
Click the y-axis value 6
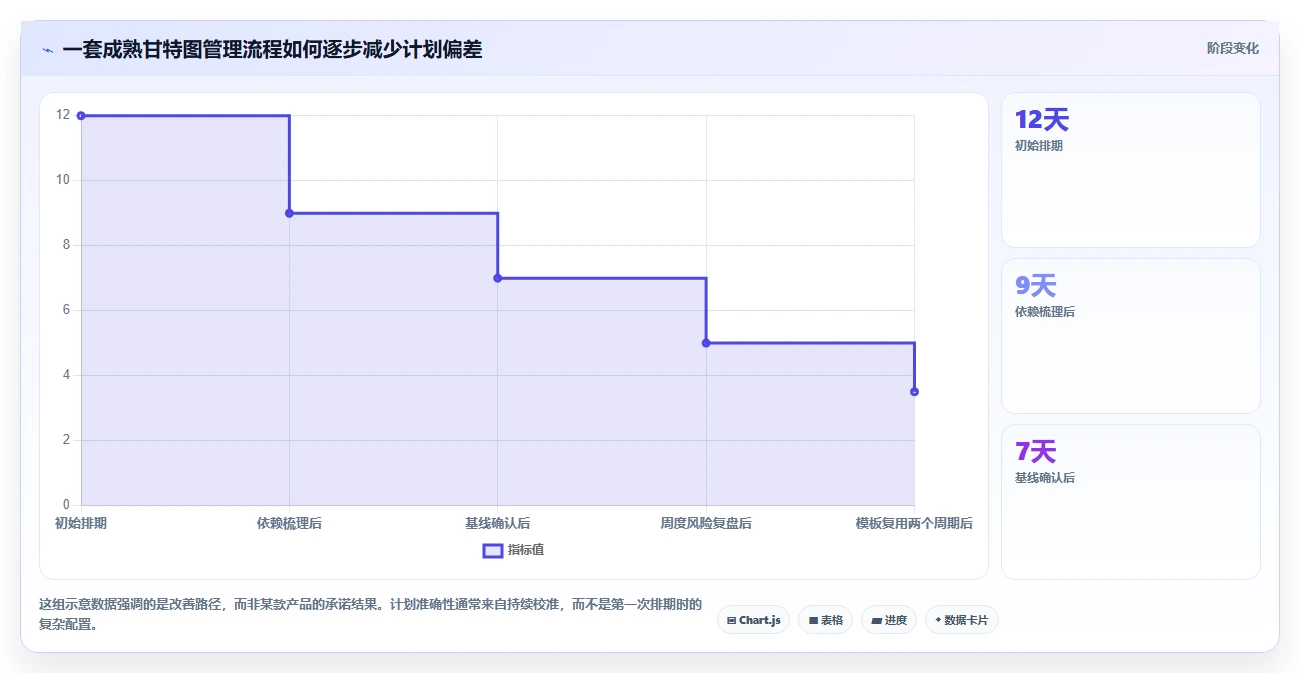[x=67, y=310]
